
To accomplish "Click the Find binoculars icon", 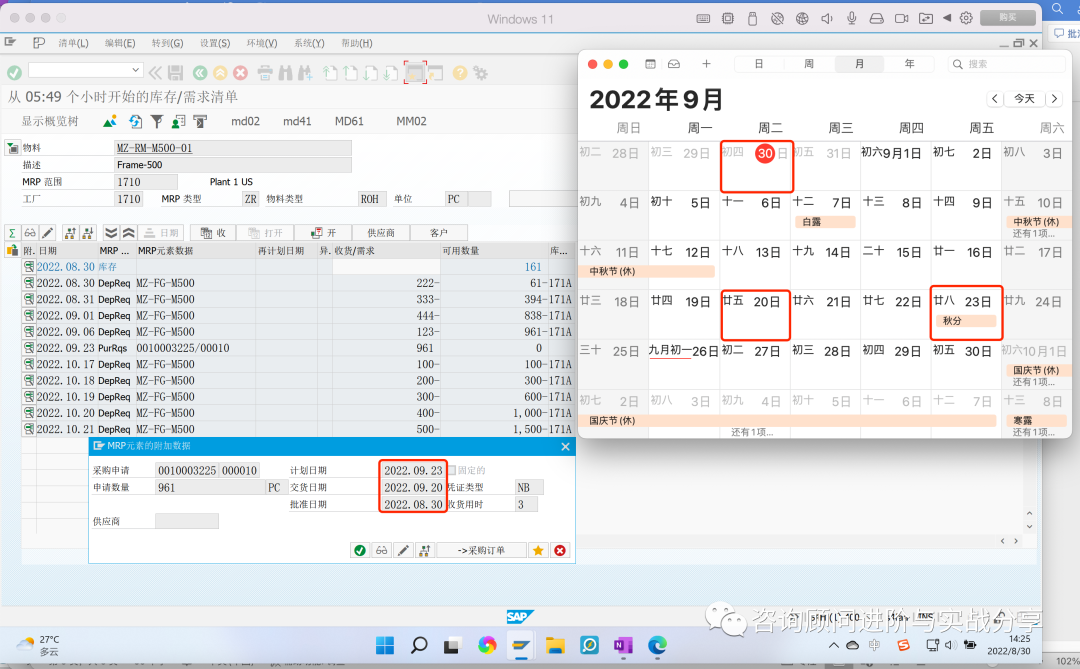I will point(283,72).
